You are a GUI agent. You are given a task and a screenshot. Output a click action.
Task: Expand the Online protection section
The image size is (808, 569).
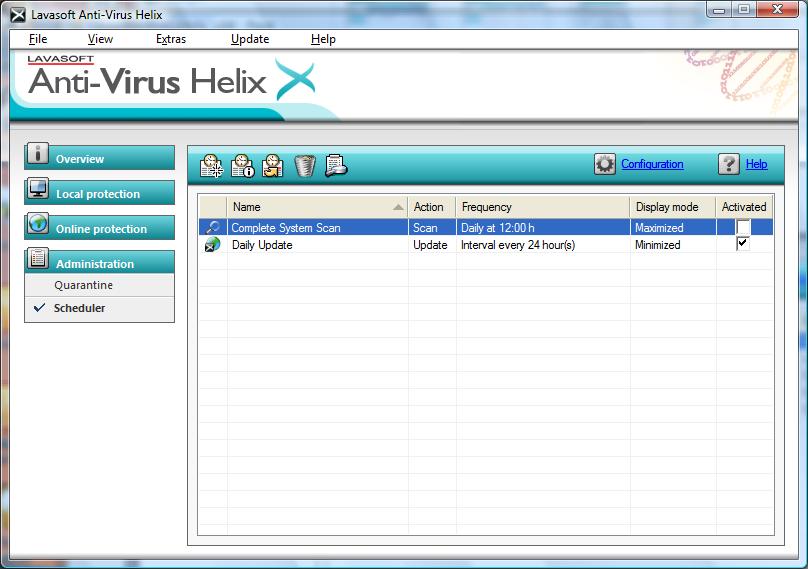pos(99,228)
